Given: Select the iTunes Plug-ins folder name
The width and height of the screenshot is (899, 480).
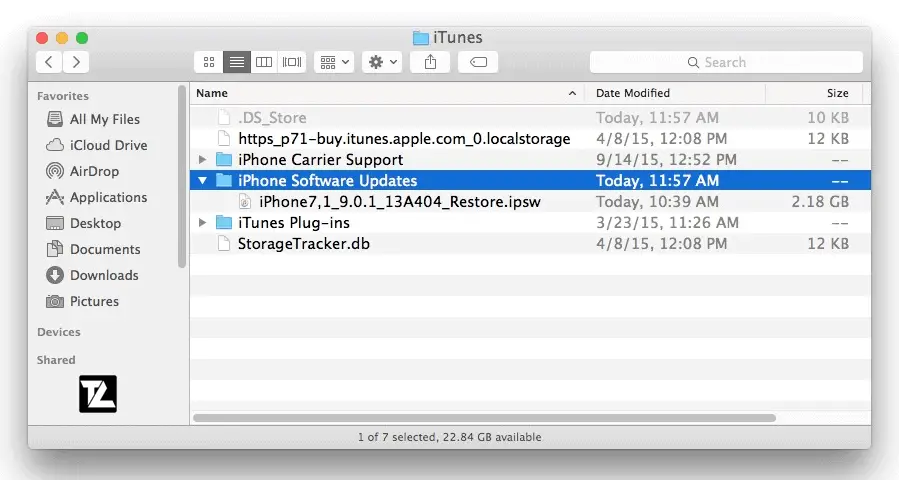Looking at the screenshot, I should point(294,223).
